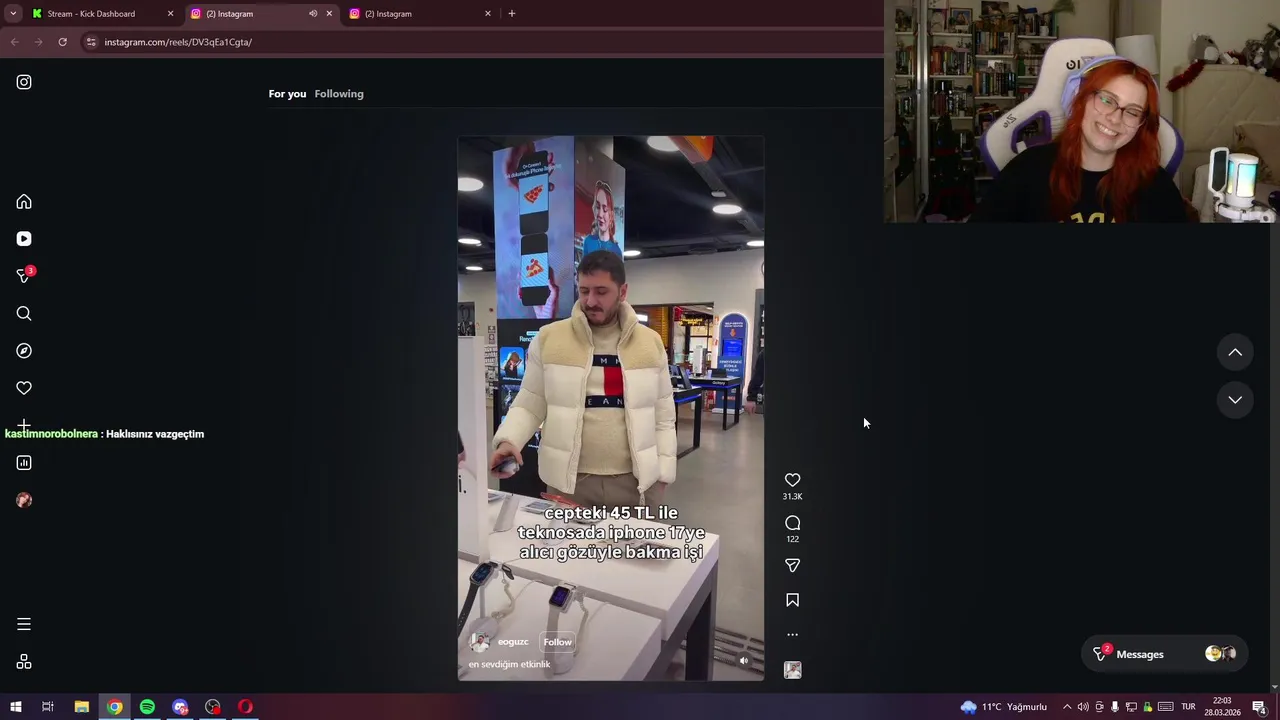Open Task View on taskbar
The height and width of the screenshot is (720, 1280).
[x=47, y=707]
